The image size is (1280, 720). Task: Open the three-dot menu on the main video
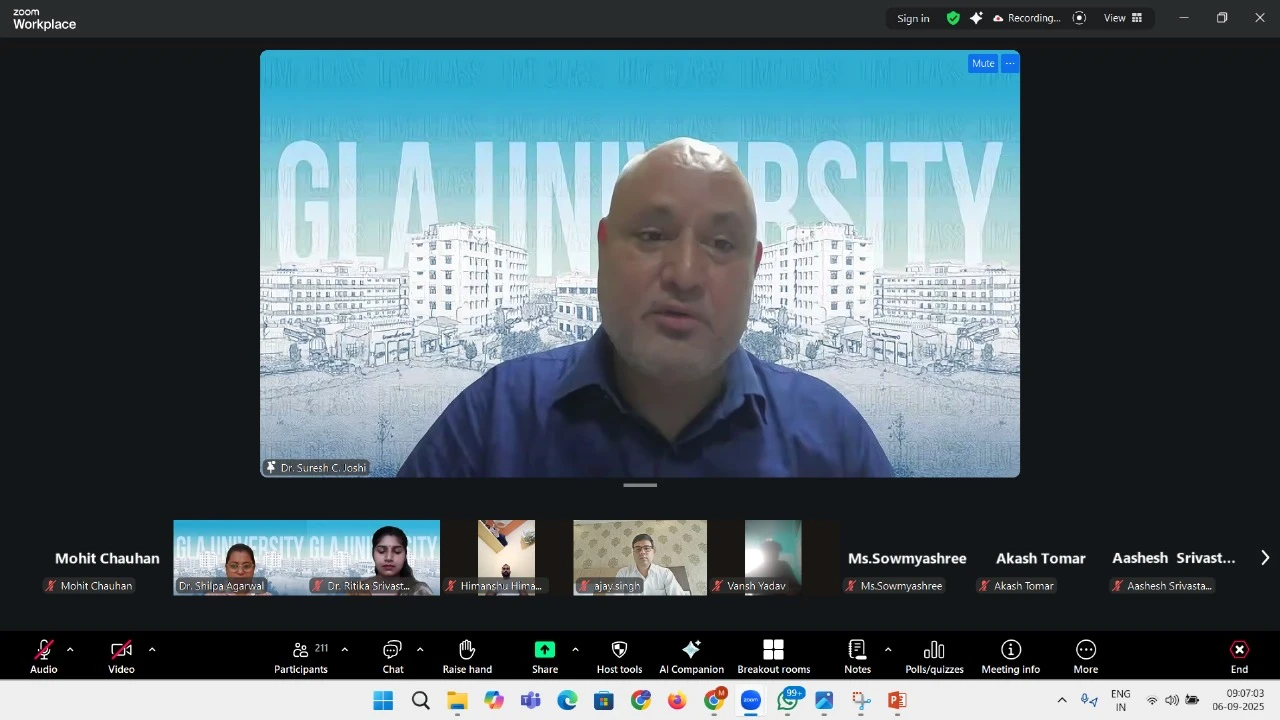pos(1010,63)
